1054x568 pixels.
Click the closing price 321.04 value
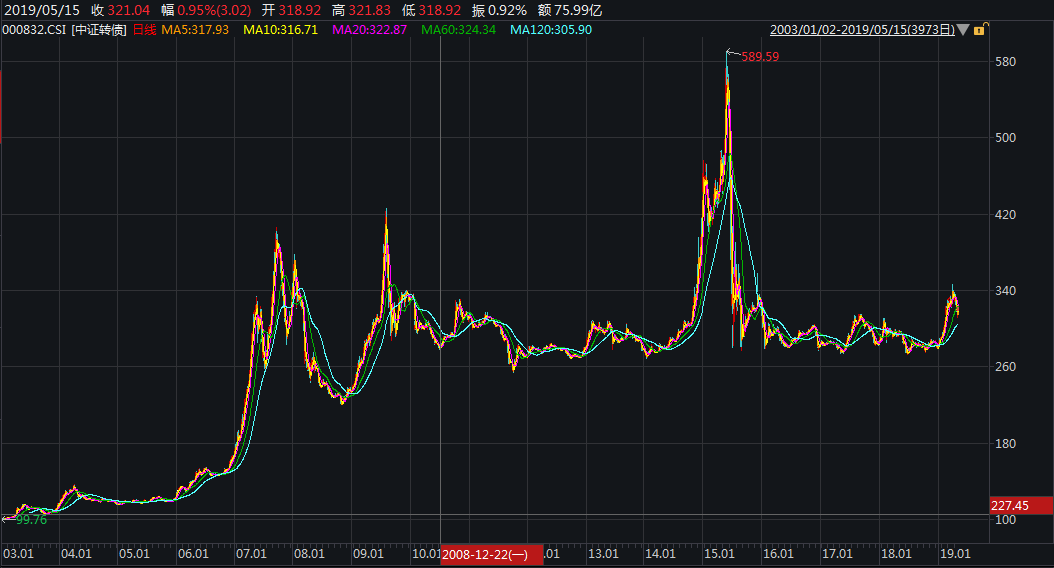128,10
